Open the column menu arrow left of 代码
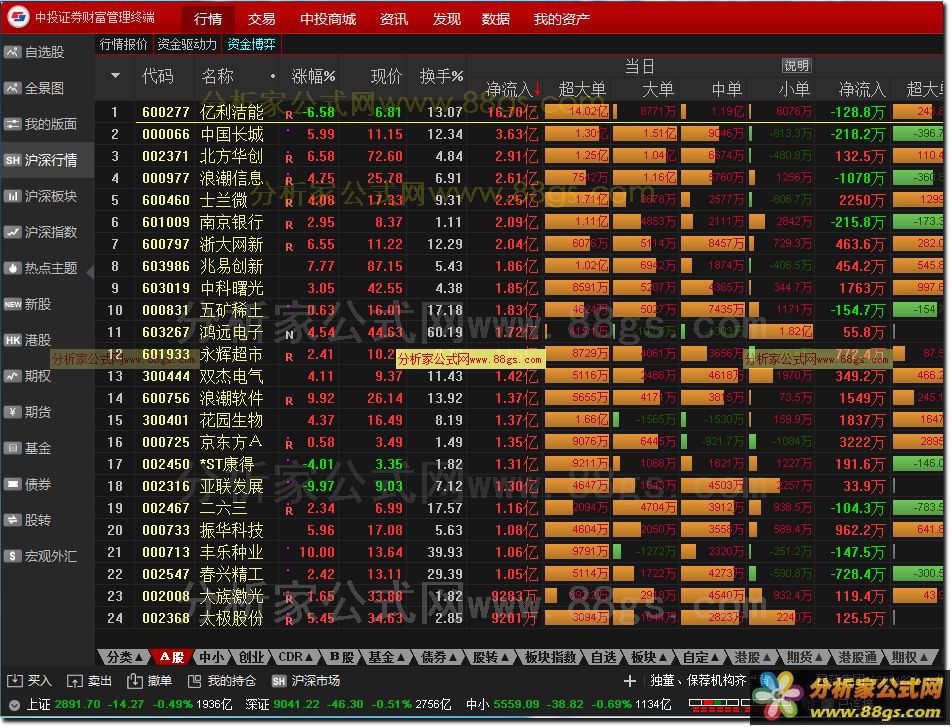952x727 pixels. [115, 76]
